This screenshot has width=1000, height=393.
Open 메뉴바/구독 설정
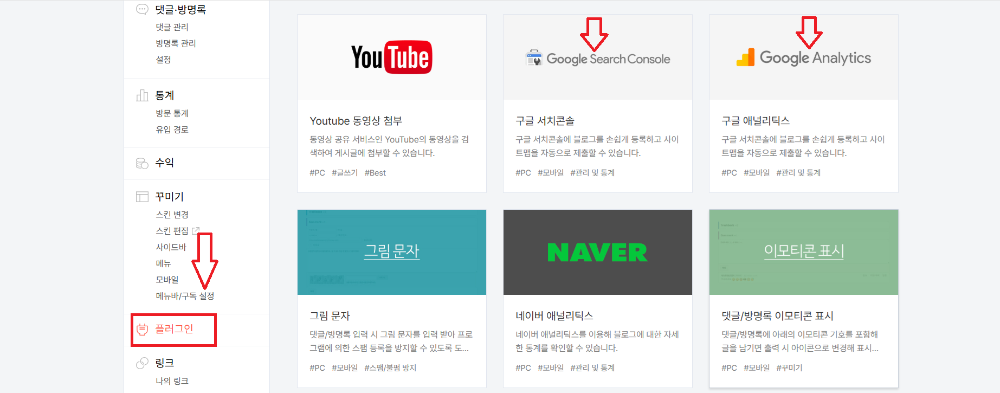[x=185, y=296]
